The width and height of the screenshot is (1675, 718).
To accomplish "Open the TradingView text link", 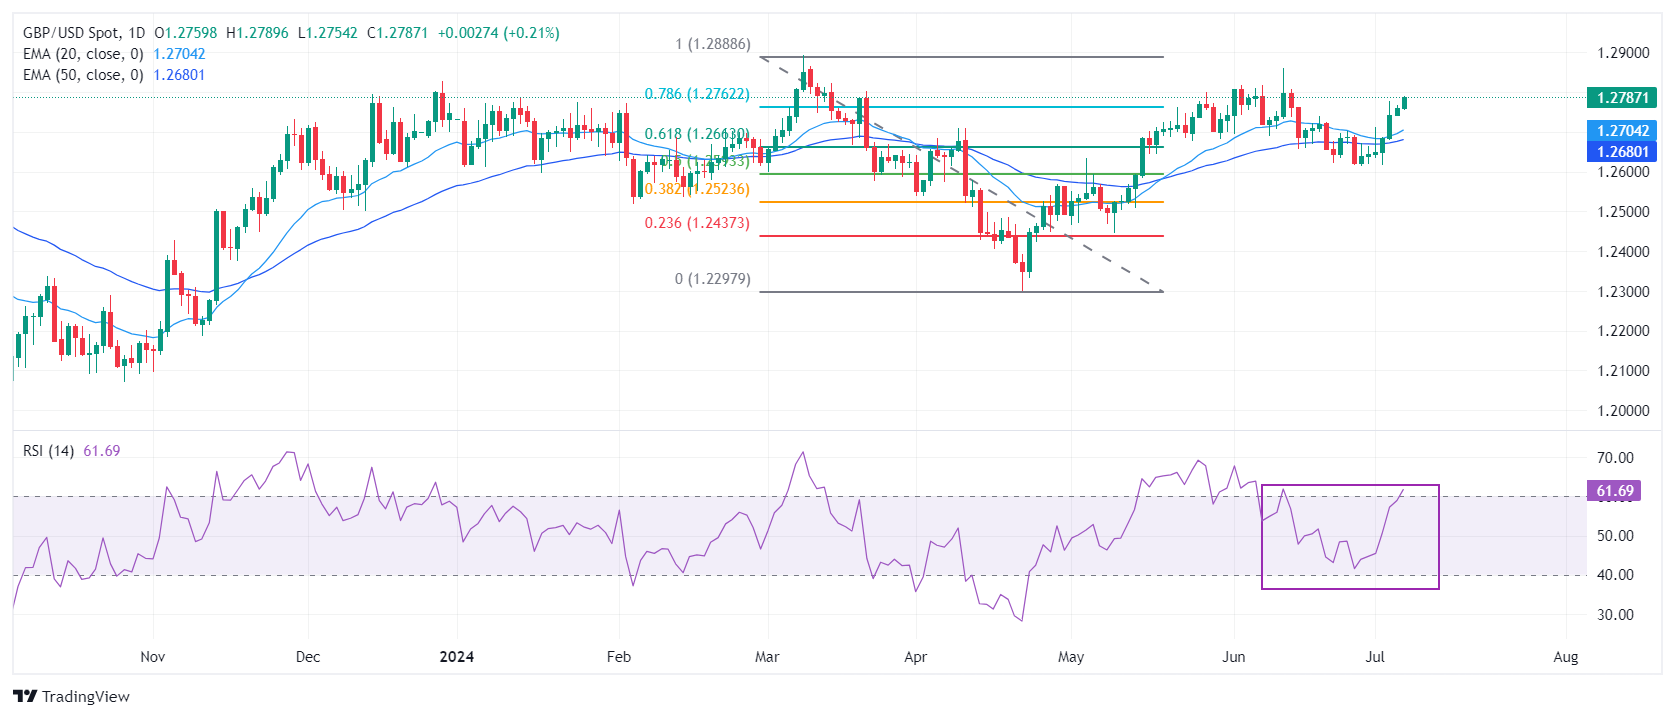I will 86,697.
